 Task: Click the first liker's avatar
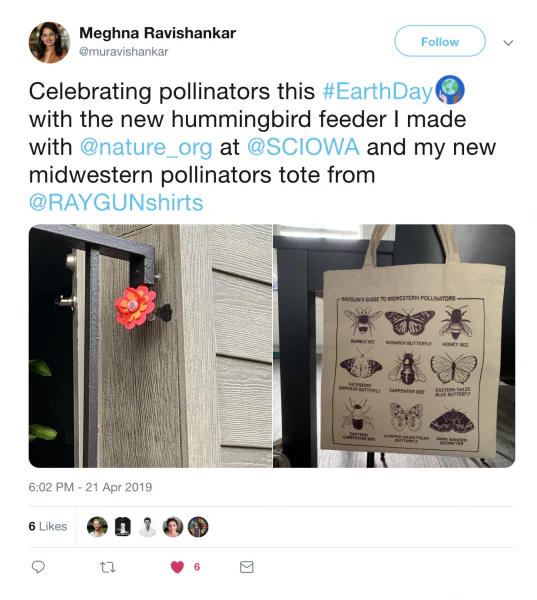97,527
